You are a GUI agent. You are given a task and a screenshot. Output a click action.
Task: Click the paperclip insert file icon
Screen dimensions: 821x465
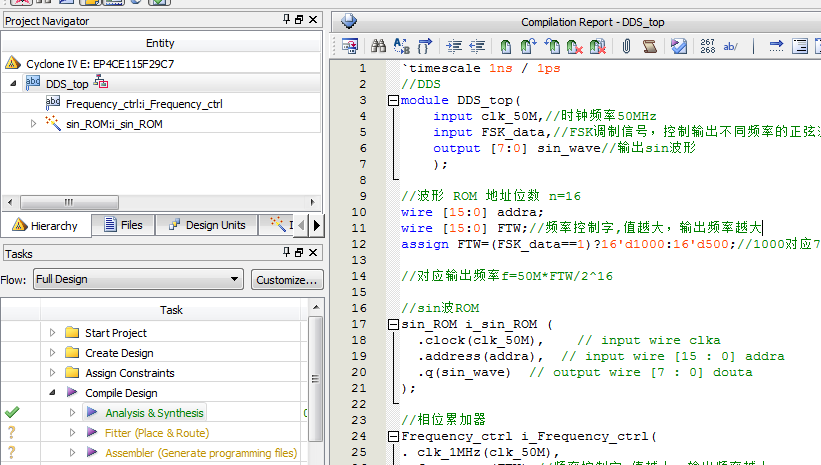click(x=626, y=47)
